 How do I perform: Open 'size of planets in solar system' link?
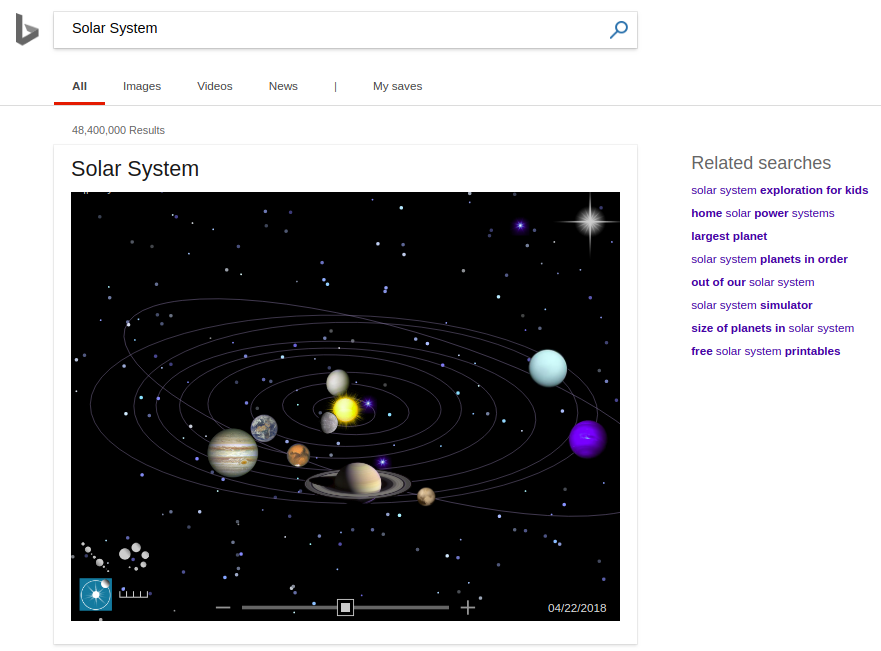(773, 328)
